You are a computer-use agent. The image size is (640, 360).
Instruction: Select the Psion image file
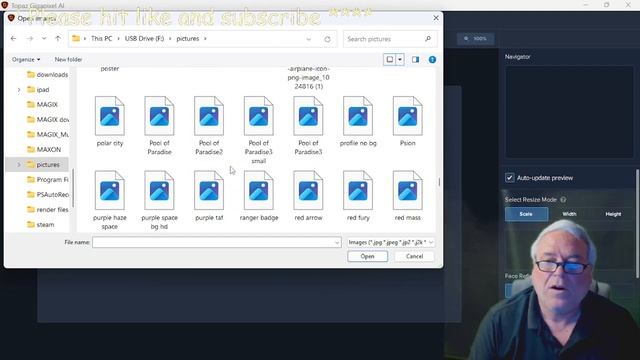pos(407,121)
